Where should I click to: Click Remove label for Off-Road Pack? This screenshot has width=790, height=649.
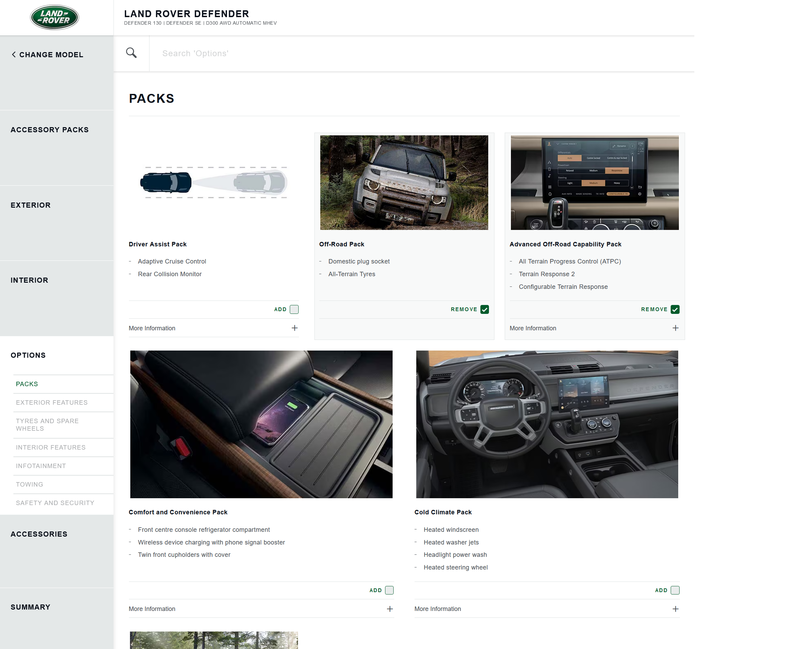click(x=464, y=309)
